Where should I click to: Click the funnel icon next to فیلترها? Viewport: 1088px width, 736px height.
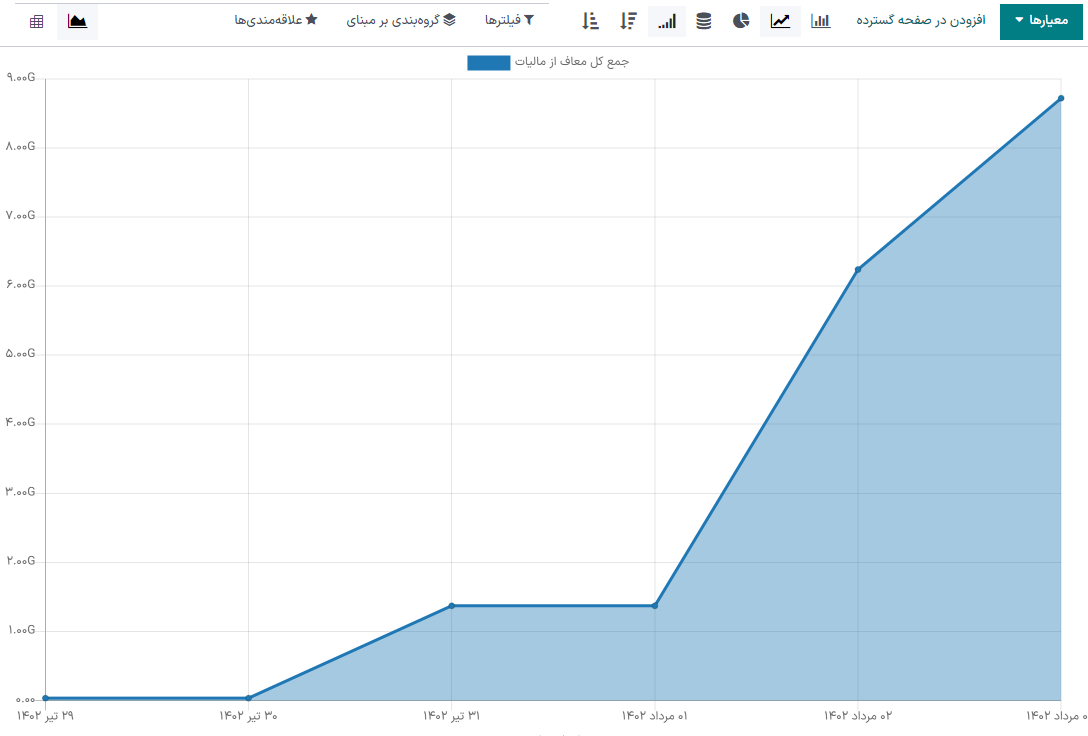[529, 20]
